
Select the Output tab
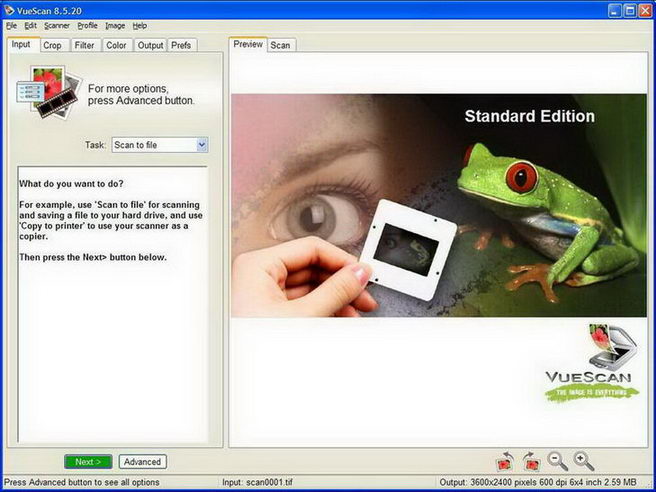(x=150, y=45)
